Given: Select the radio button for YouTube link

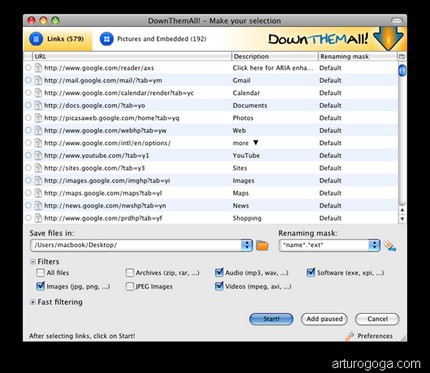Looking at the screenshot, I should click(x=28, y=155).
